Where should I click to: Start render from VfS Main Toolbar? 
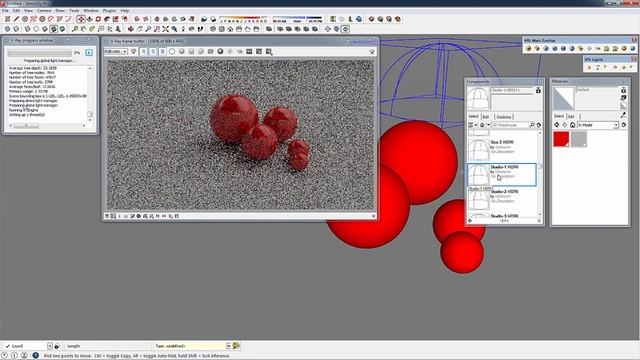click(x=546, y=48)
